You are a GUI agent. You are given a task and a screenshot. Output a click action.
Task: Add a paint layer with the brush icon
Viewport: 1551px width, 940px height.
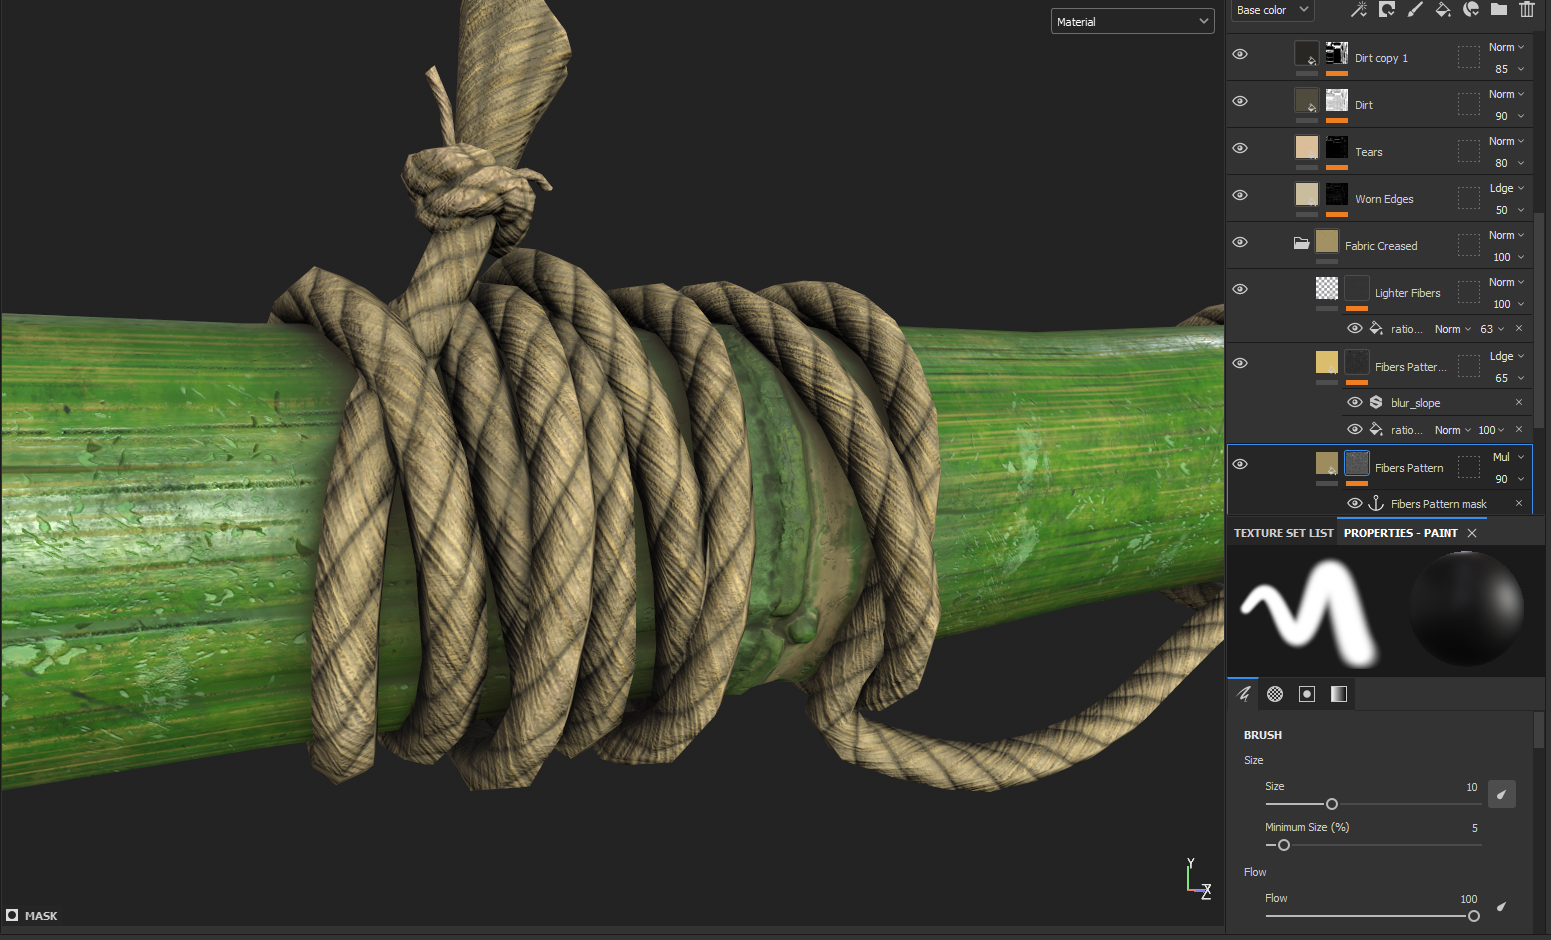[1415, 10]
